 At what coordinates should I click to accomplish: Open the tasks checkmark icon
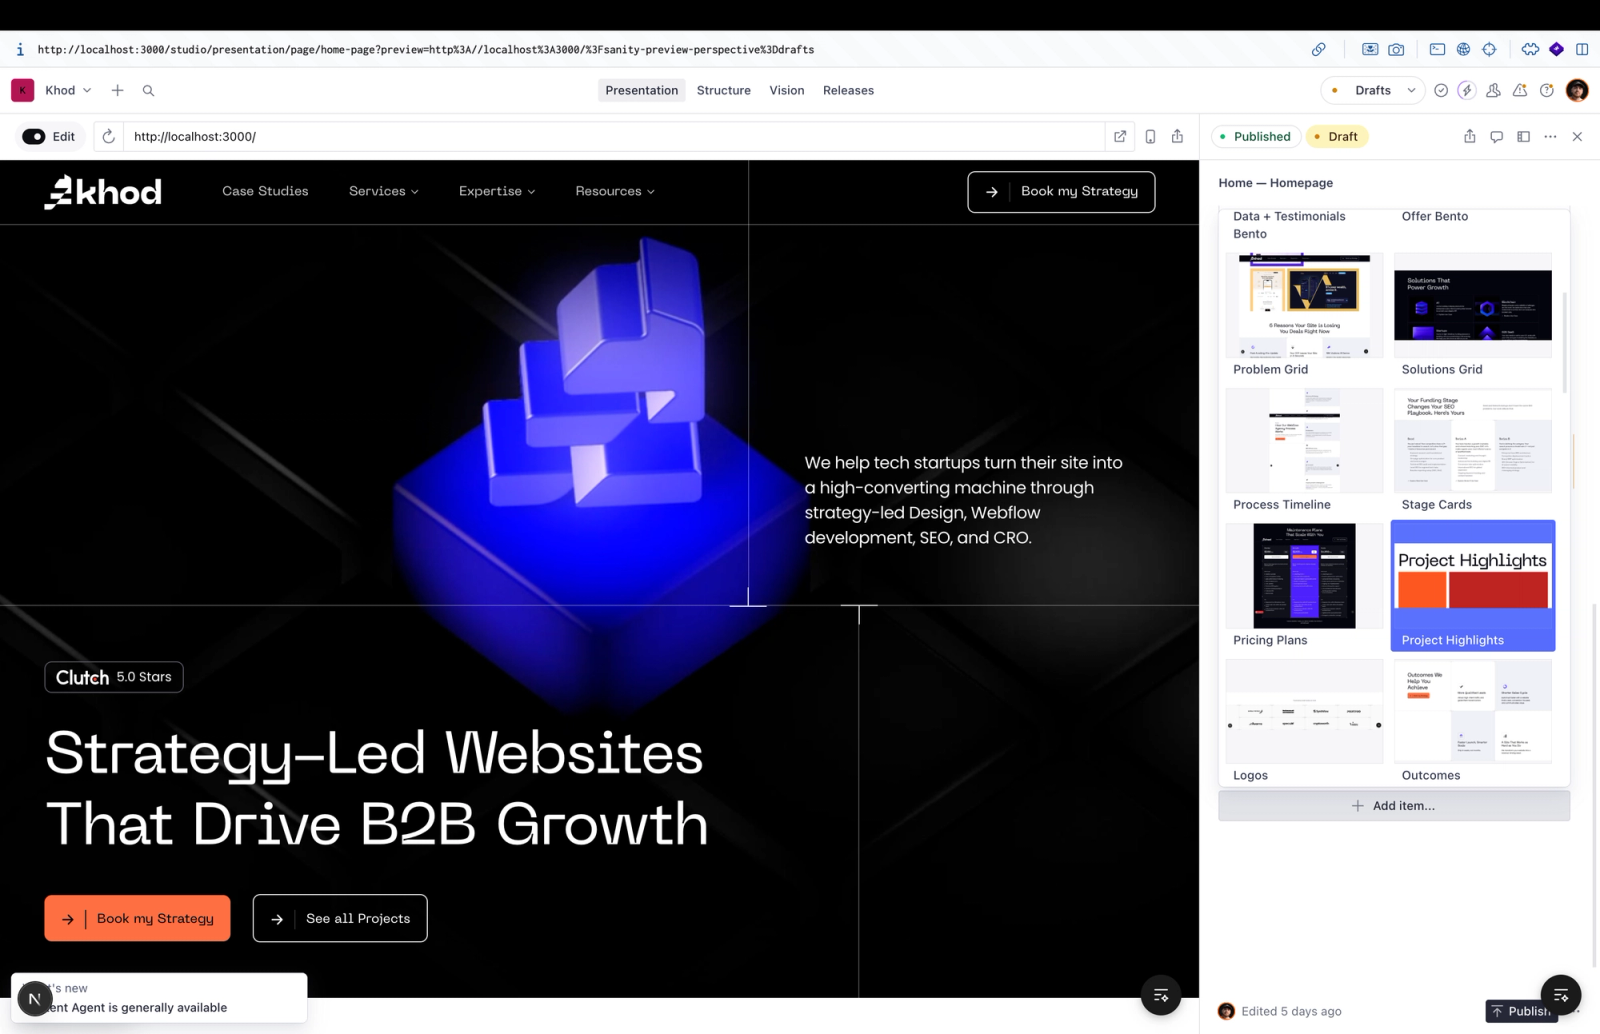(x=1441, y=90)
